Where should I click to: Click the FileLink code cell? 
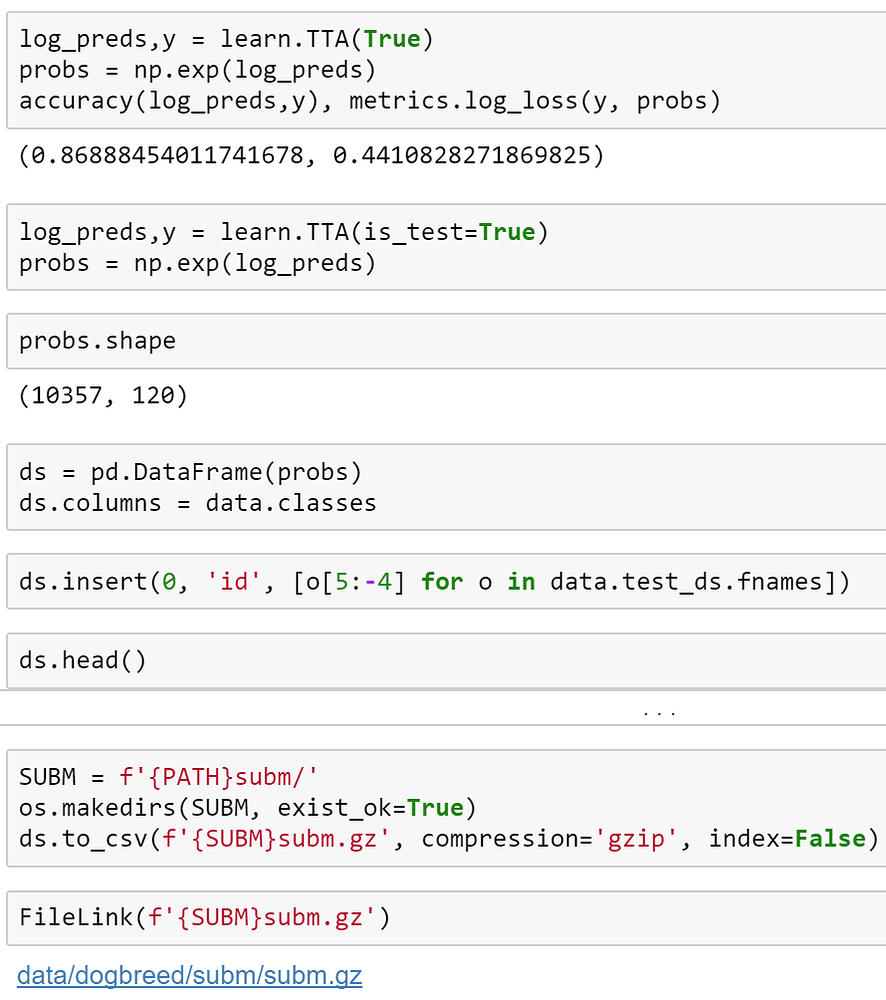point(446,918)
